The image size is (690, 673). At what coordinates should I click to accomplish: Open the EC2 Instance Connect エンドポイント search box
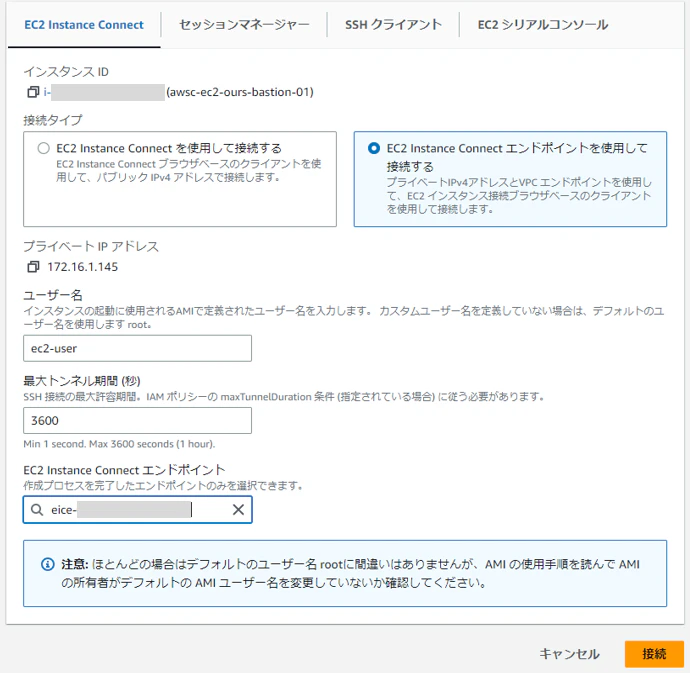137,510
